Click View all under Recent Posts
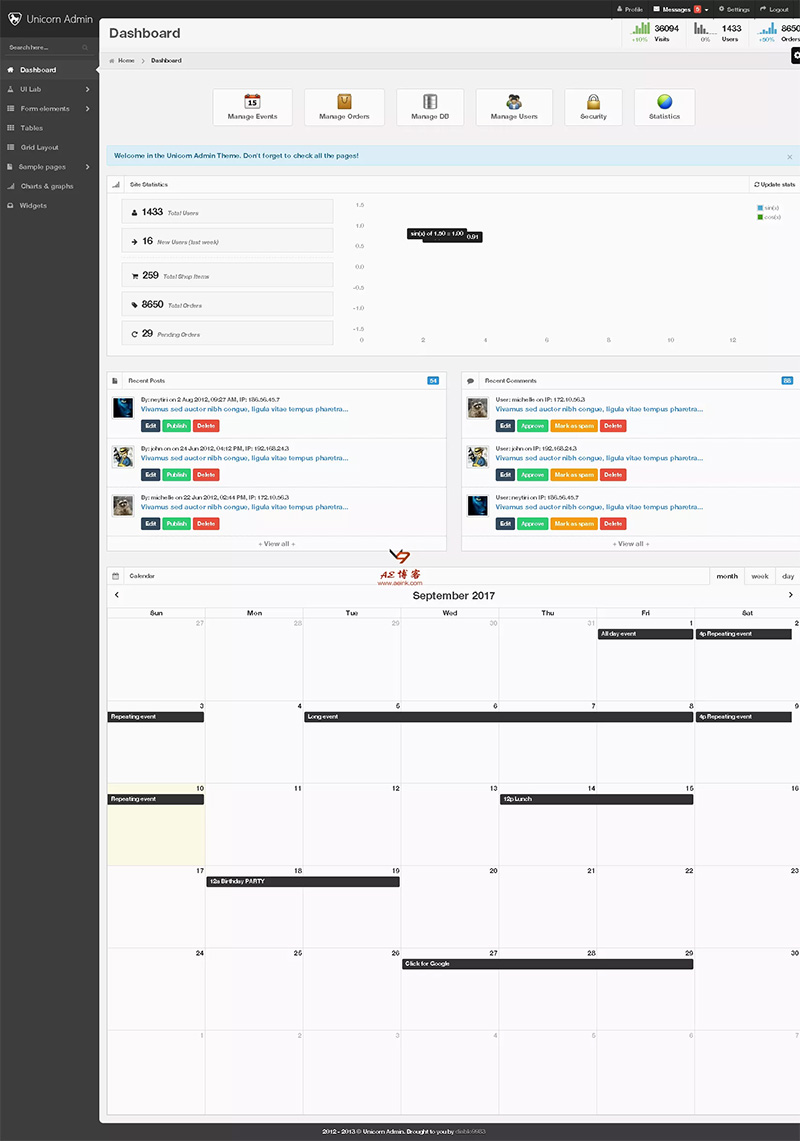Image resolution: width=800 pixels, height=1141 pixels. click(277, 544)
